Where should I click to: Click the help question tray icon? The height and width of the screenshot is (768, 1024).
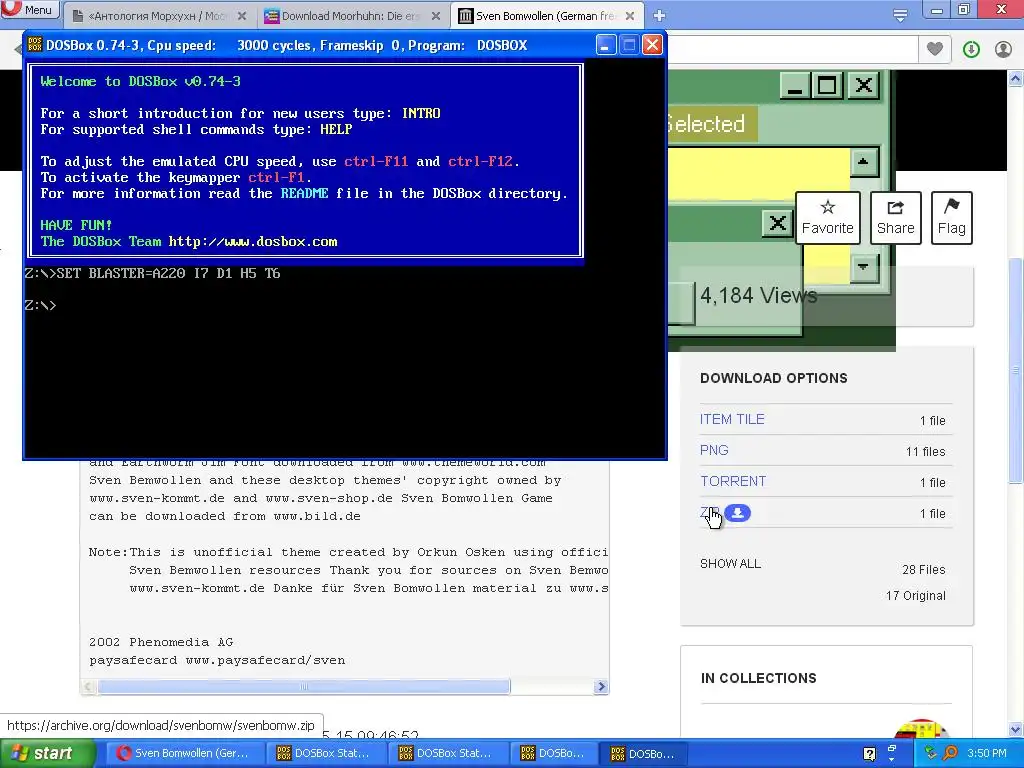[869, 754]
